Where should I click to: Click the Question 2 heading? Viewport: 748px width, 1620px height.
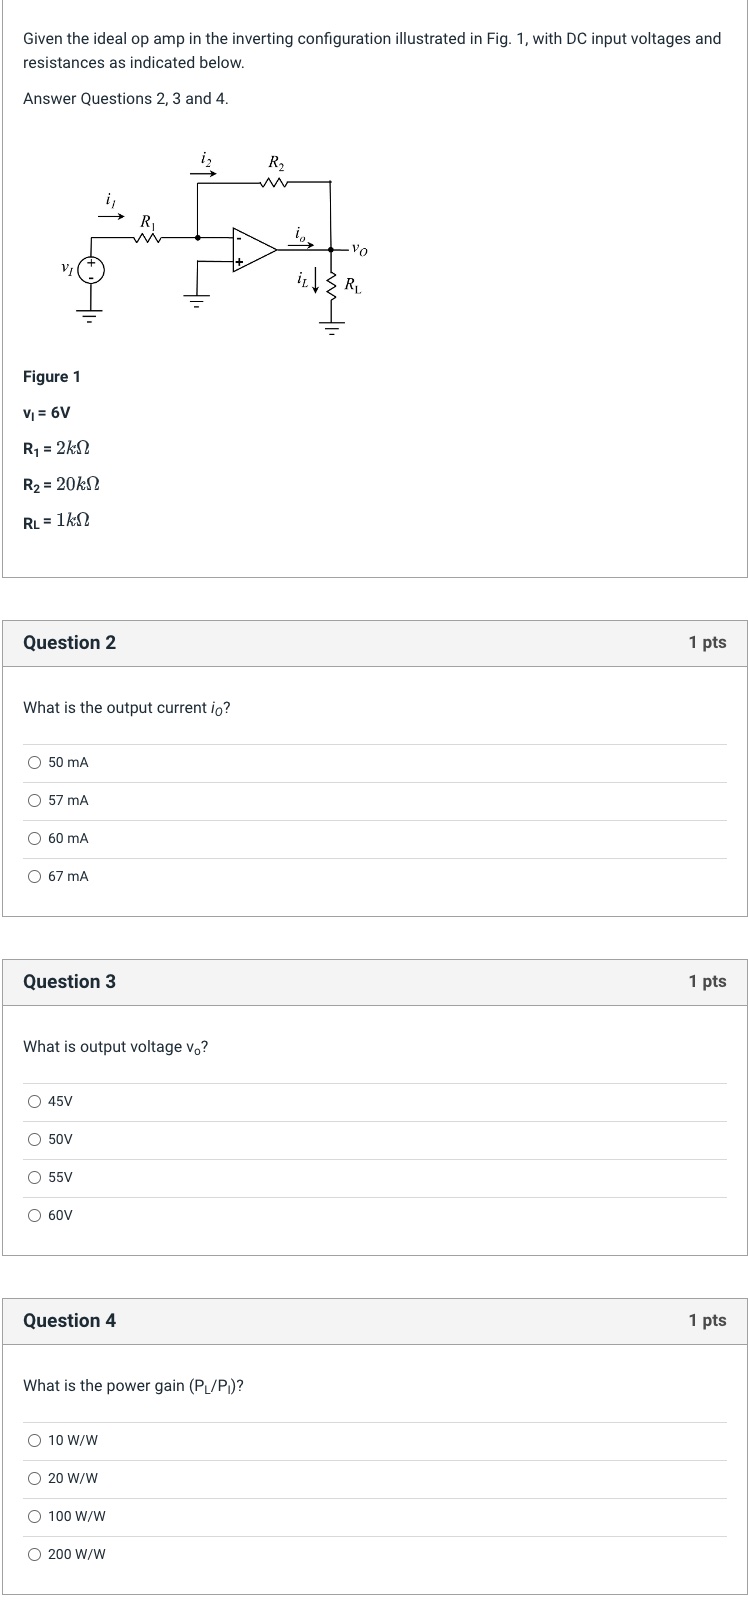pyautogui.click(x=70, y=643)
